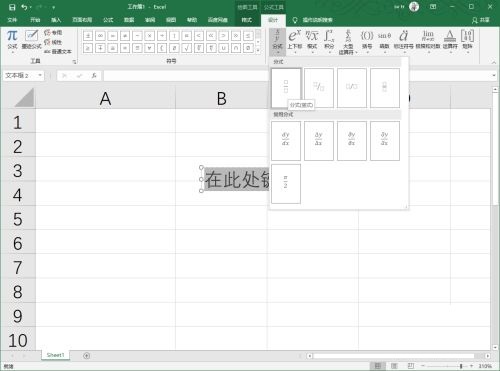
Task: Click the Select All corner triangle
Action: [24, 98]
